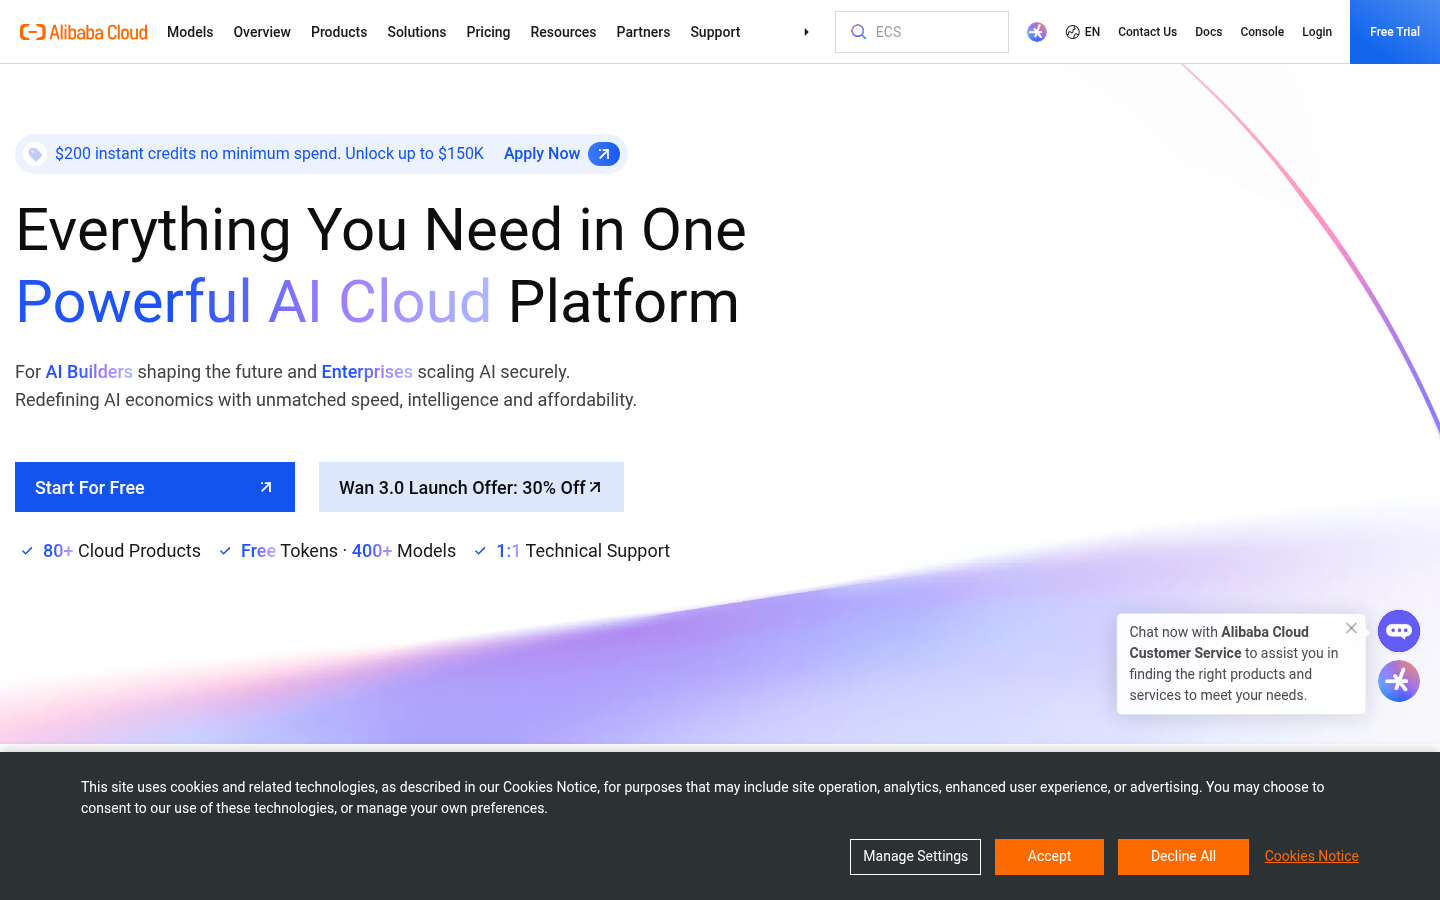Open the Partners menu
This screenshot has height=900, width=1440.
click(x=643, y=32)
